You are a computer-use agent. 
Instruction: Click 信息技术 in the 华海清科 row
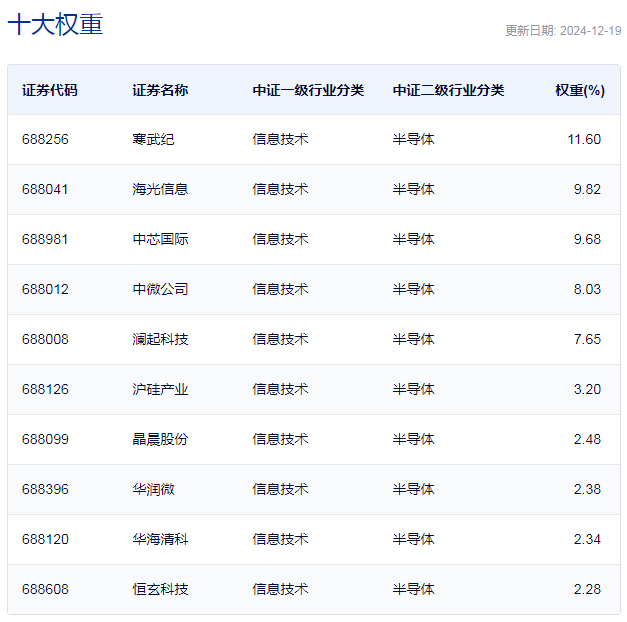280,539
